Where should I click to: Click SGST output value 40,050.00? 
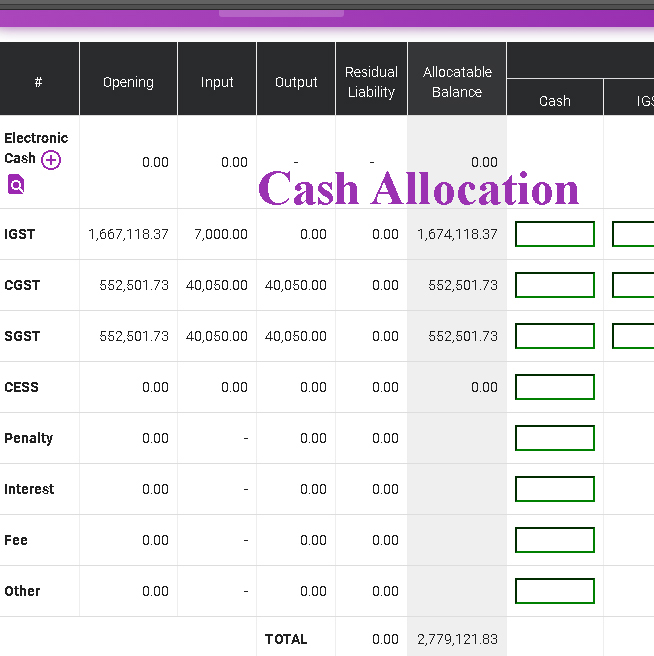pyautogui.click(x=296, y=336)
